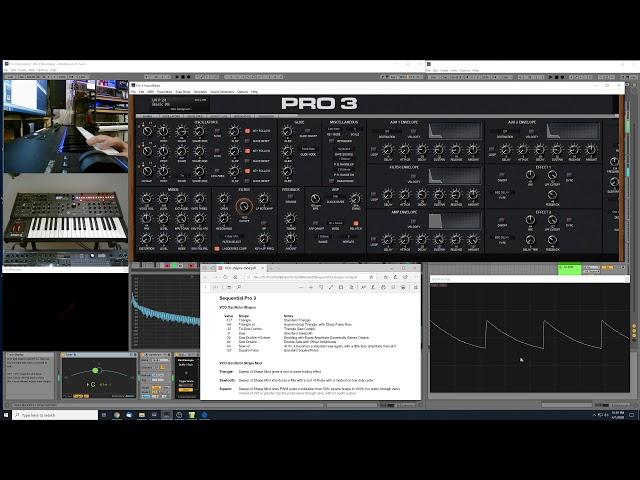
Task: Click the blue Edge icon on taskbar
Action: coord(204,415)
